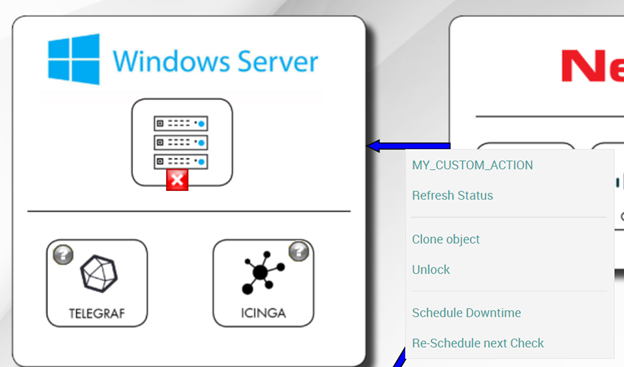
Task: Click the unknown status badge on ICINGA
Action: click(299, 251)
